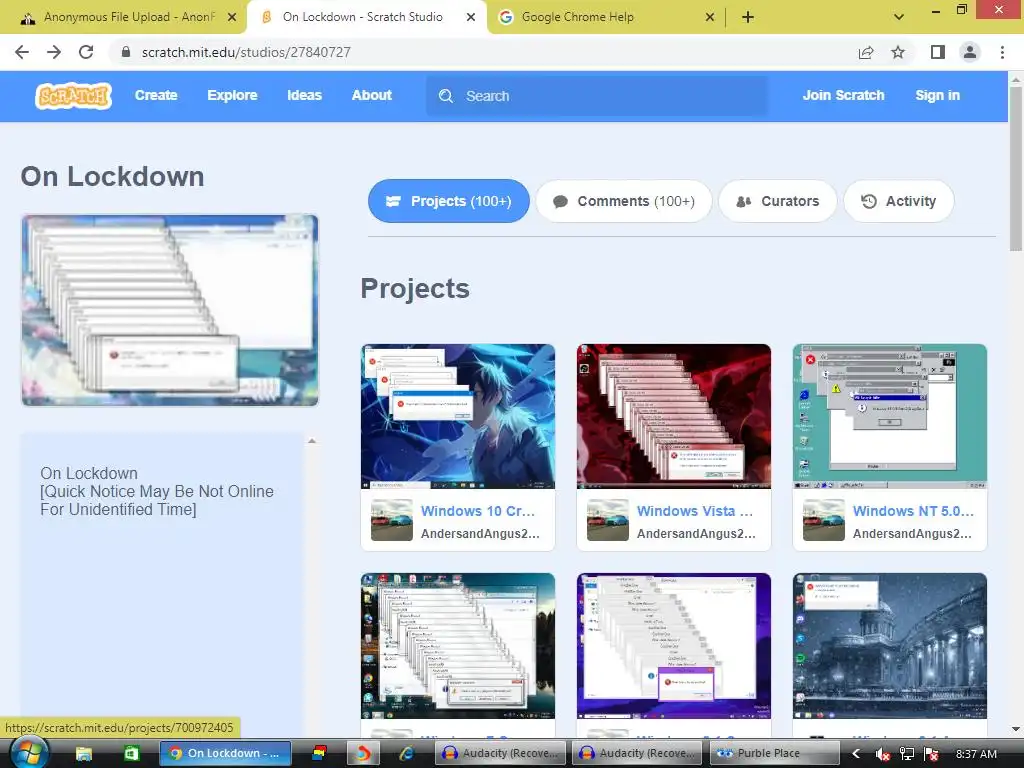Screen dimensions: 1024x768
Task: Open the Chrome three-dot menu
Action: point(1002,52)
